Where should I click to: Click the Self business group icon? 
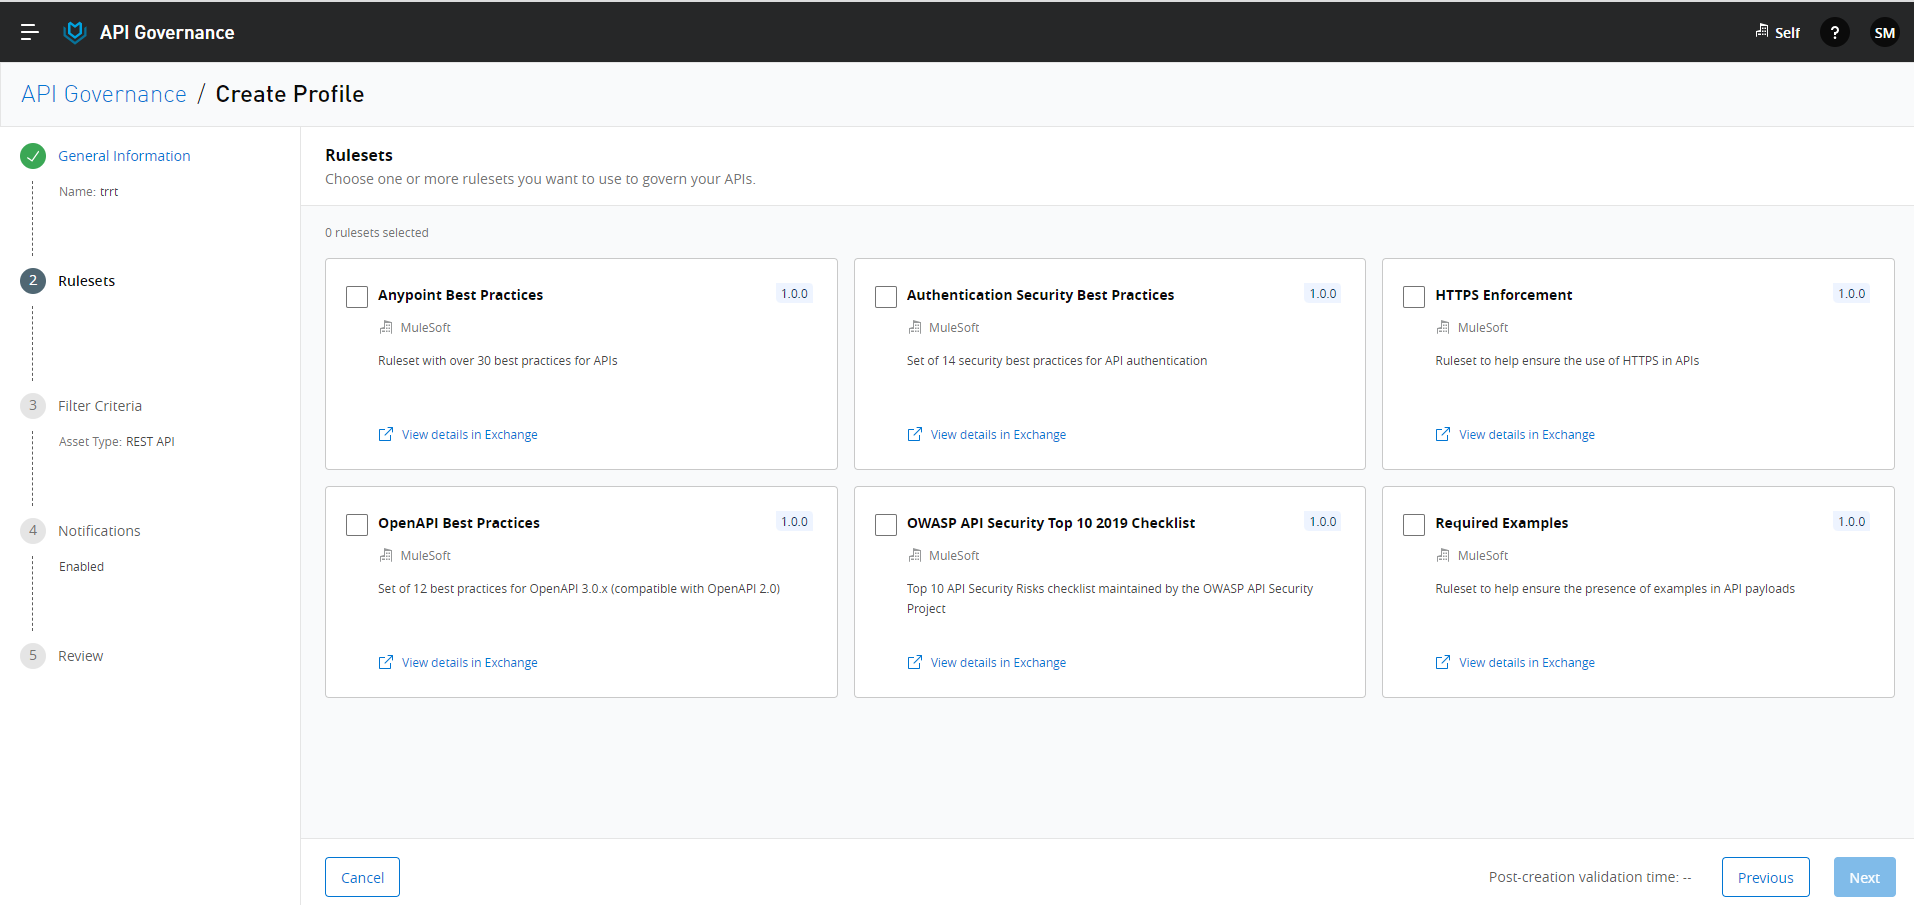1762,32
